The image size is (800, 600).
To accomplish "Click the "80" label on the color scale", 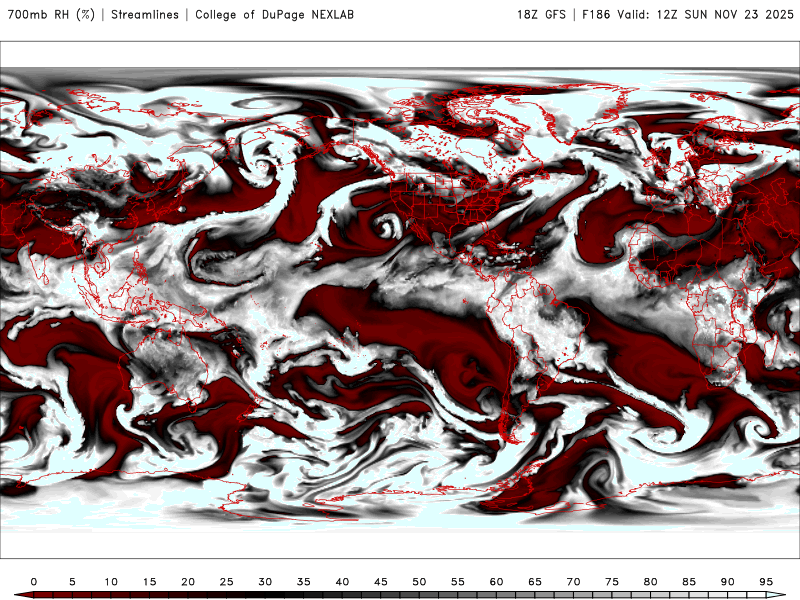I will (x=651, y=582).
